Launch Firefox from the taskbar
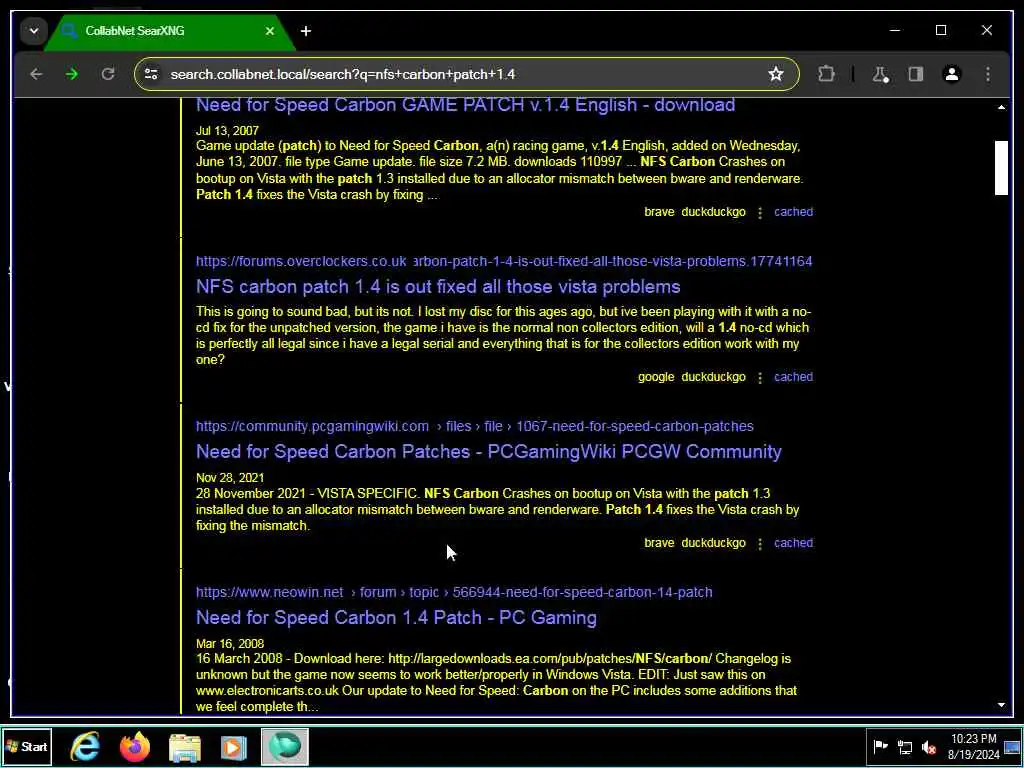1024x768 pixels. click(135, 746)
